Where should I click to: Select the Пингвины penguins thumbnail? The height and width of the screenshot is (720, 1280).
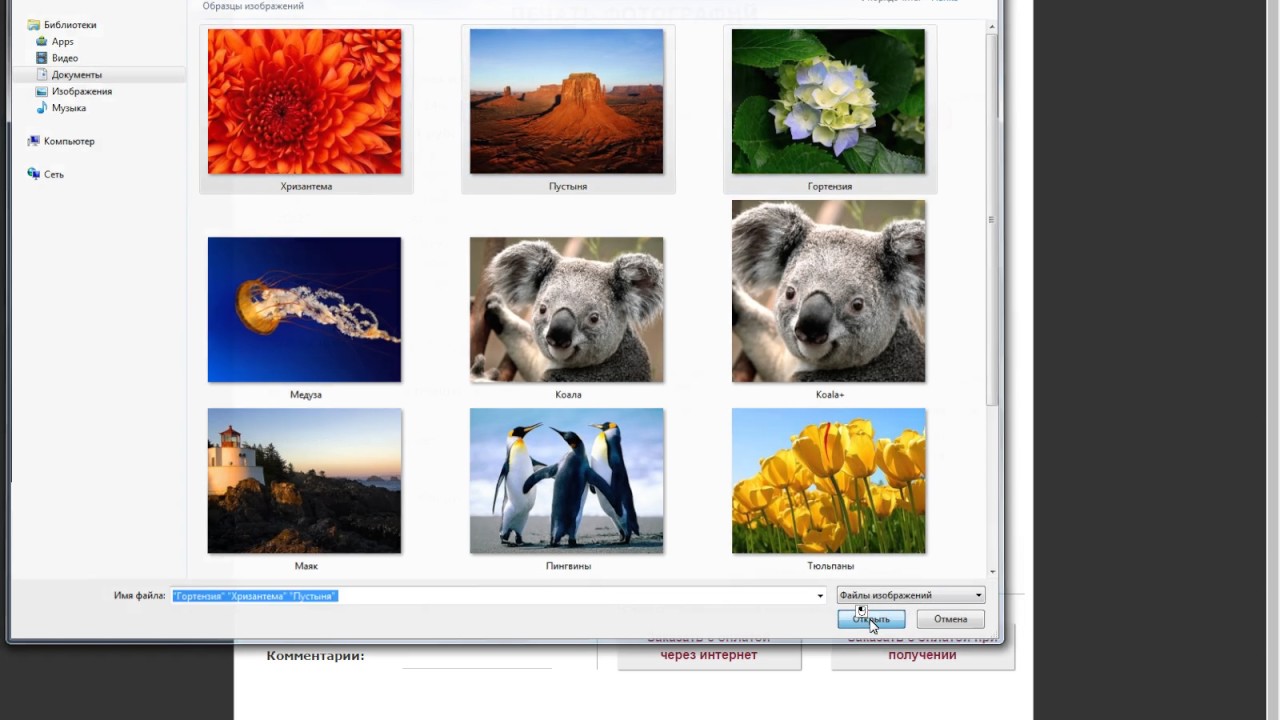[x=567, y=481]
